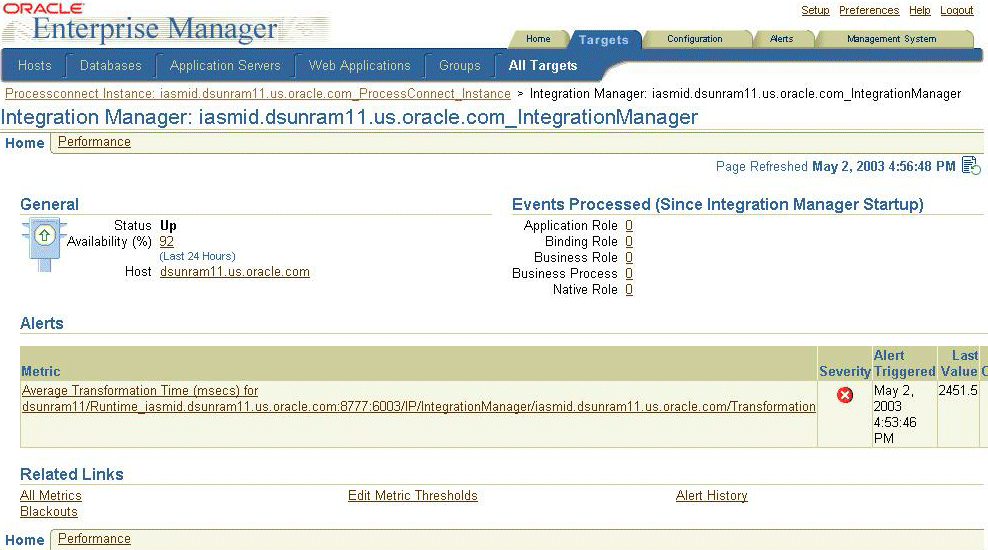Select the bottom Home tab
The width and height of the screenshot is (988, 550).
[x=25, y=540]
